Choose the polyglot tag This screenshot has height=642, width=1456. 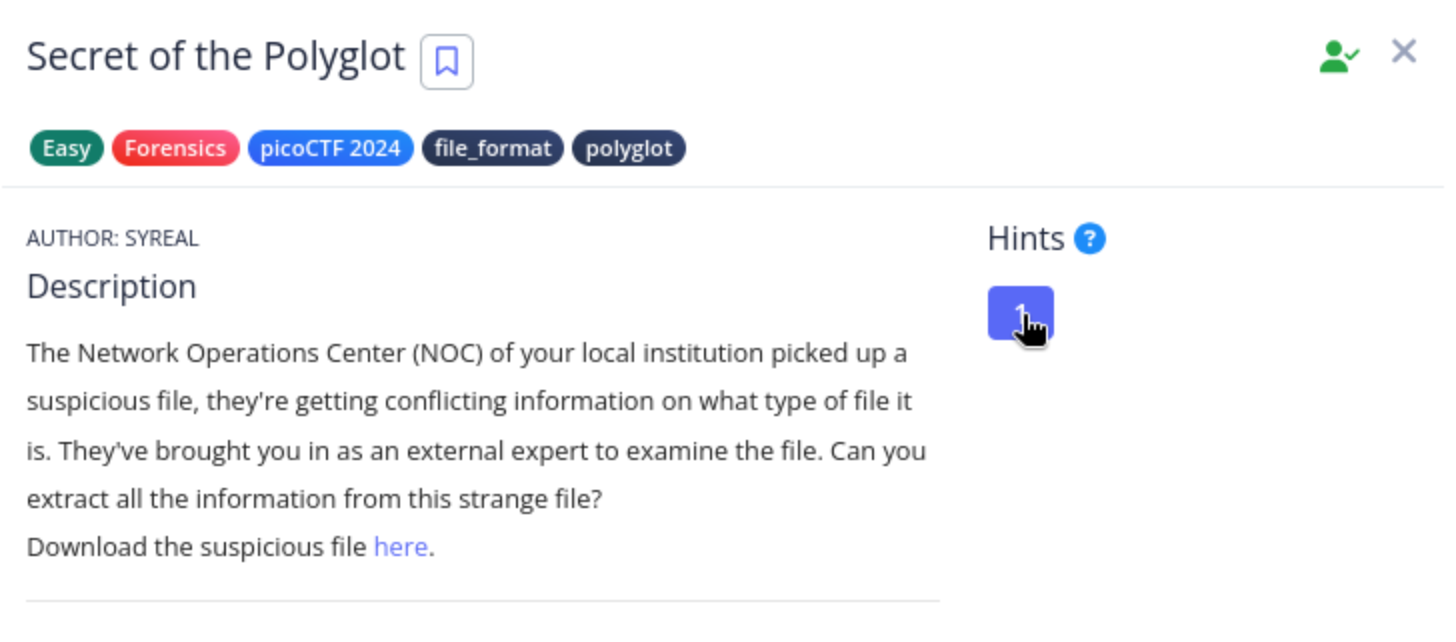(628, 149)
